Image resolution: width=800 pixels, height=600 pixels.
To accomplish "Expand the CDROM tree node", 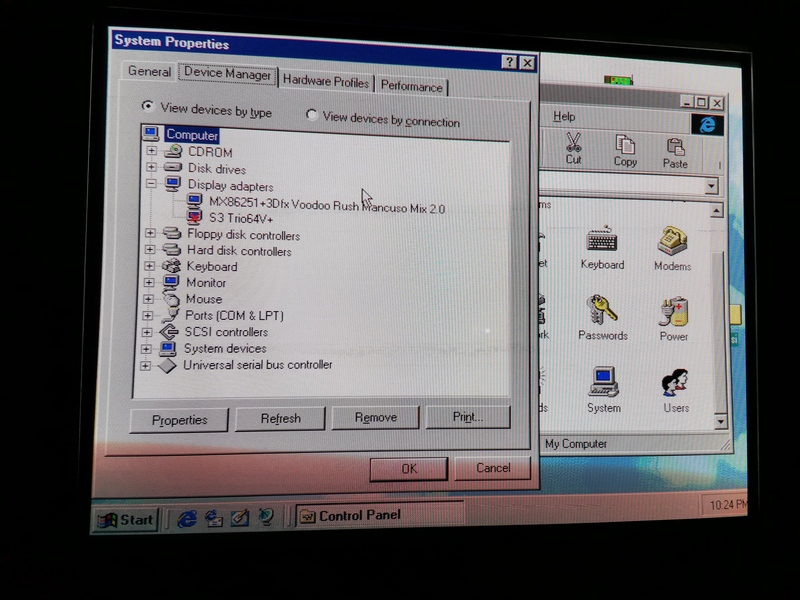I will pos(151,152).
